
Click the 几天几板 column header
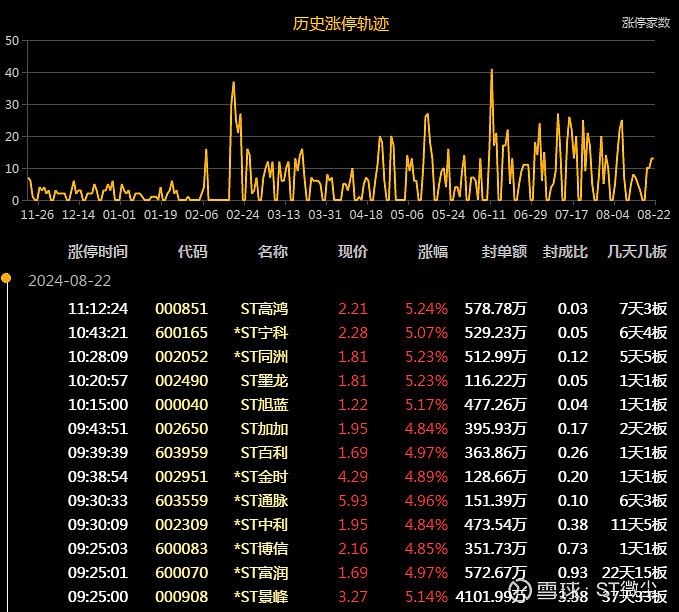(x=637, y=251)
